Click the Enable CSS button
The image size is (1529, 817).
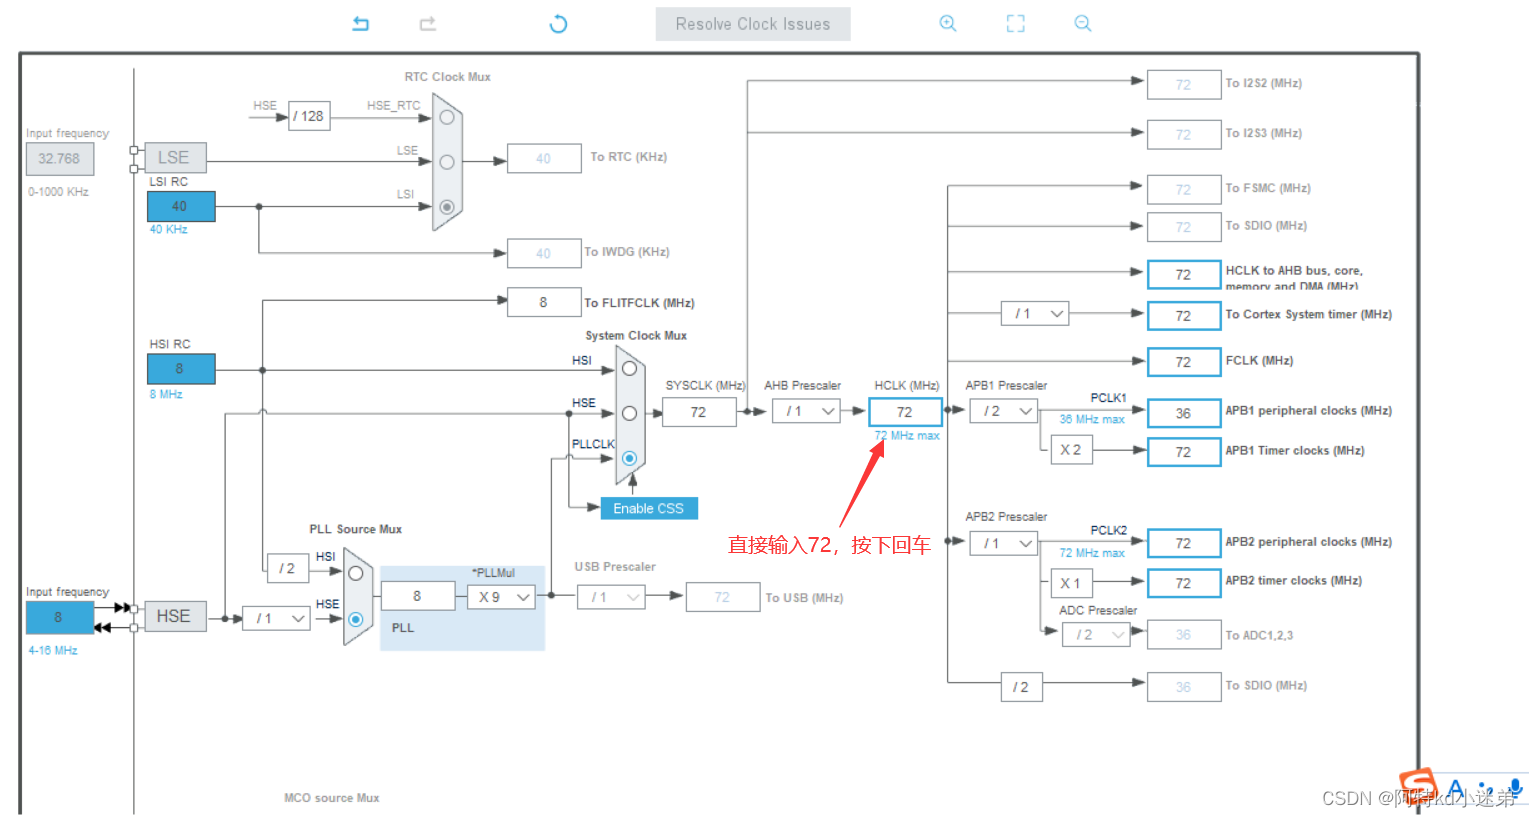click(x=649, y=508)
